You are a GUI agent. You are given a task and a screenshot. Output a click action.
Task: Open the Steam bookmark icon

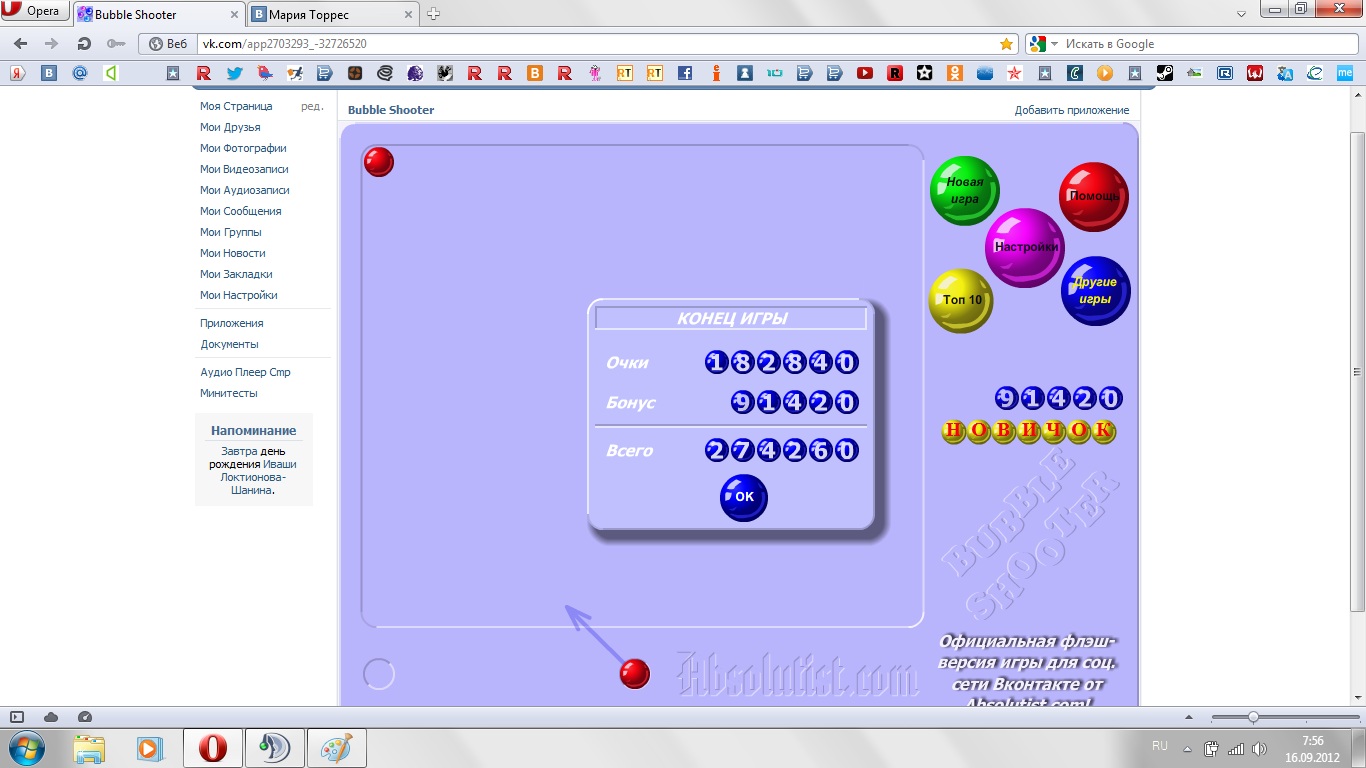coord(1165,73)
